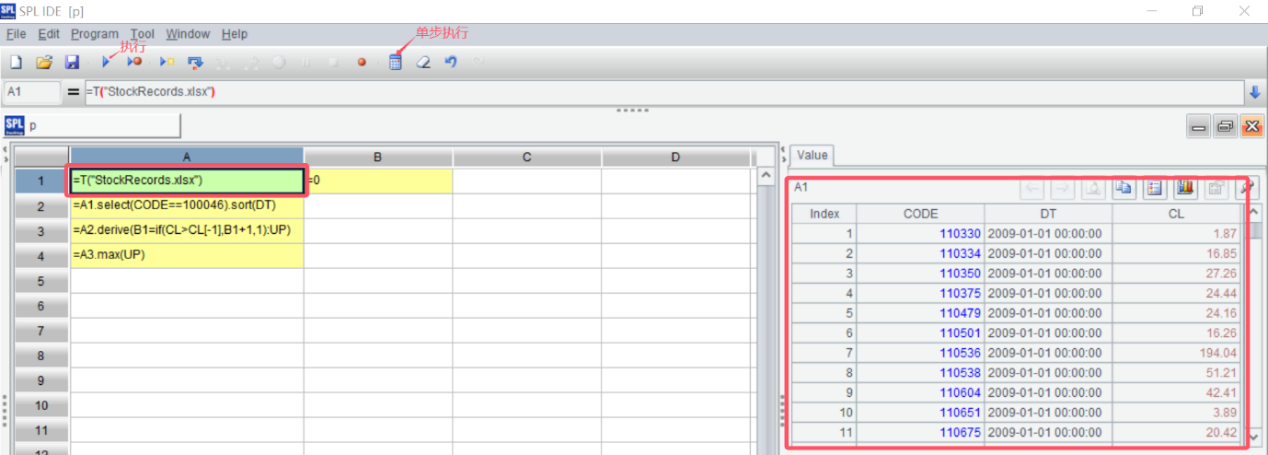Viewport: 1268px width, 455px height.
Task: Click the run-to-cursor icon
Action: pyautogui.click(x=166, y=62)
